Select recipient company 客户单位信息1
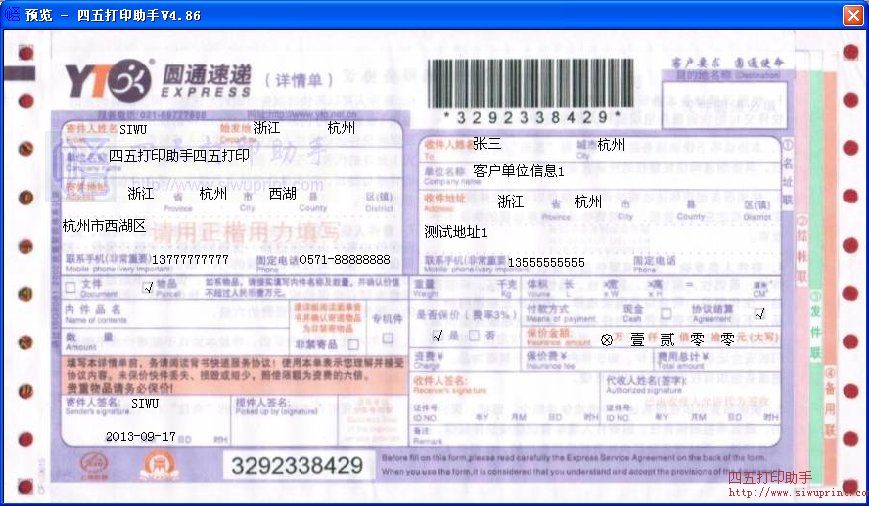The height and width of the screenshot is (506, 869). click(x=519, y=171)
